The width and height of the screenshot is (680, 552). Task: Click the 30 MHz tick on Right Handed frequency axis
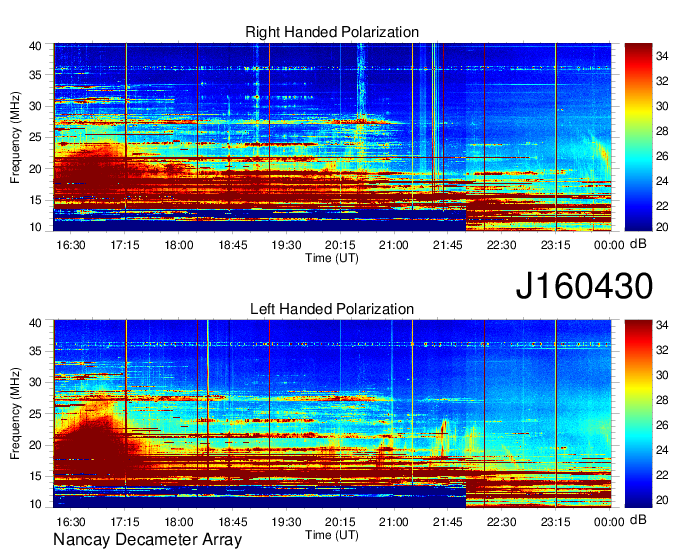pos(35,106)
